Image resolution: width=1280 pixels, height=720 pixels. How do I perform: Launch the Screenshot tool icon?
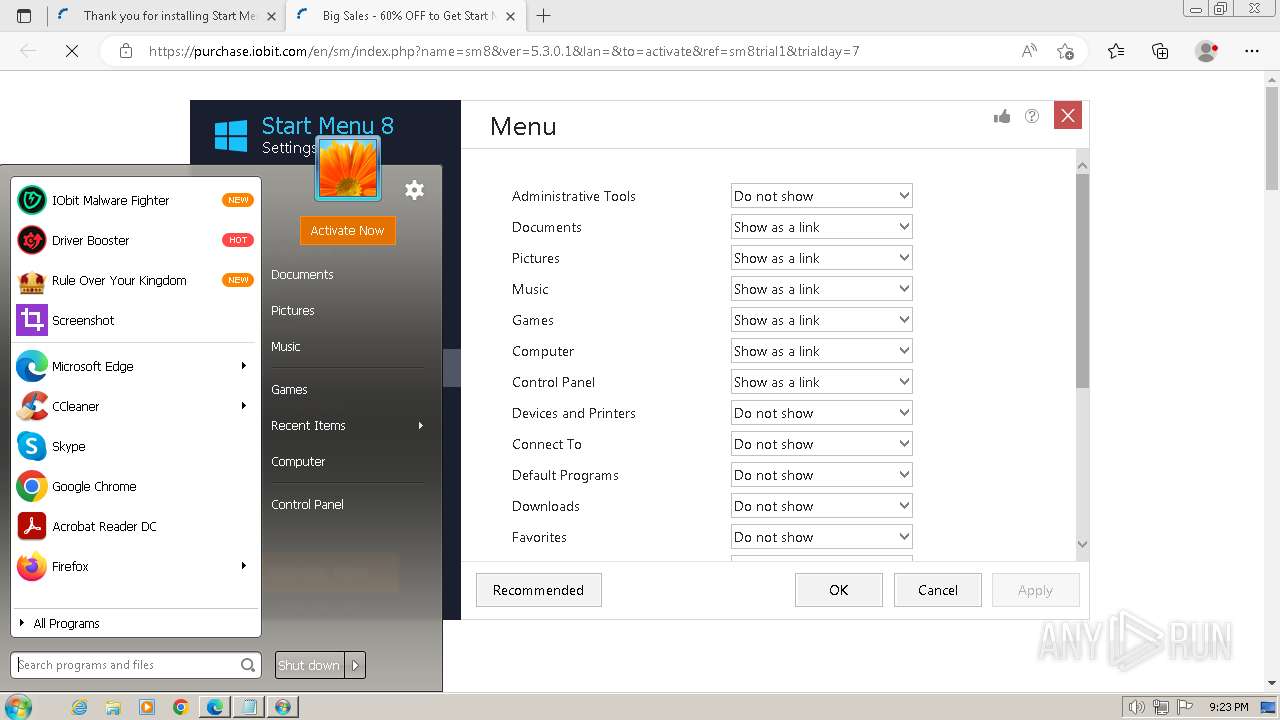click(32, 320)
